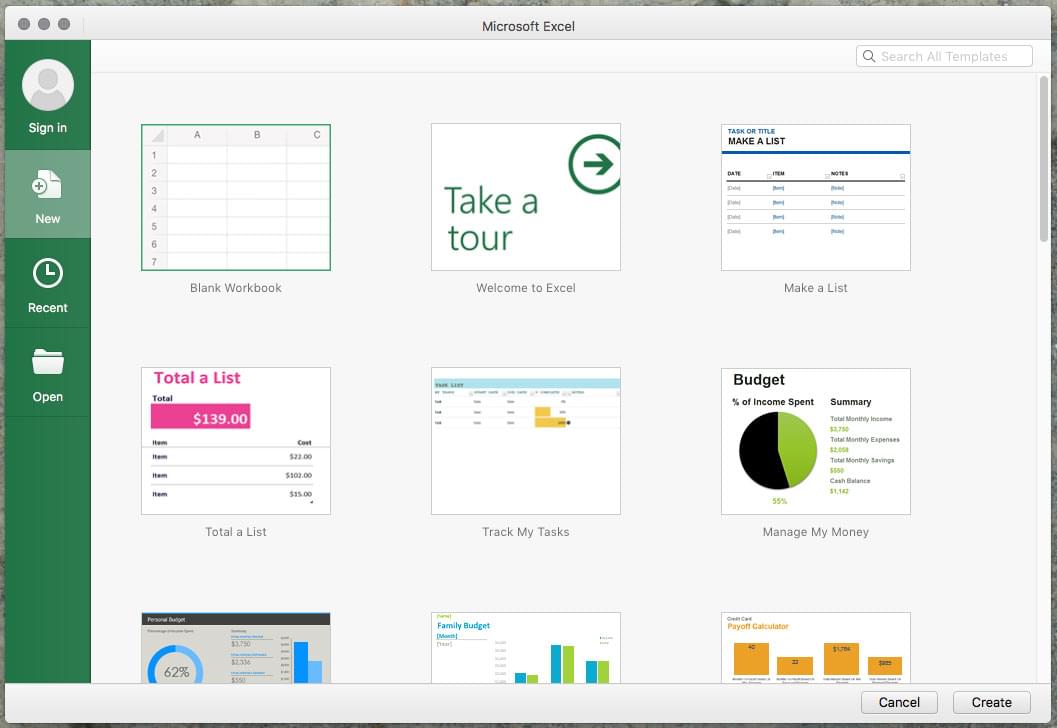Select the New document icon in sidebar
This screenshot has height=728, width=1057.
[x=47, y=184]
